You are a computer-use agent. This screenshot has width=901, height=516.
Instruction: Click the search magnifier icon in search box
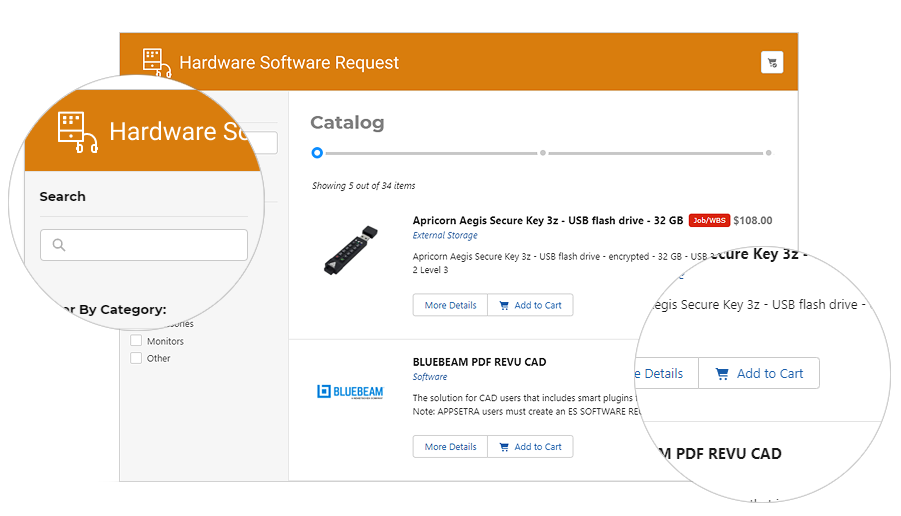(59, 245)
